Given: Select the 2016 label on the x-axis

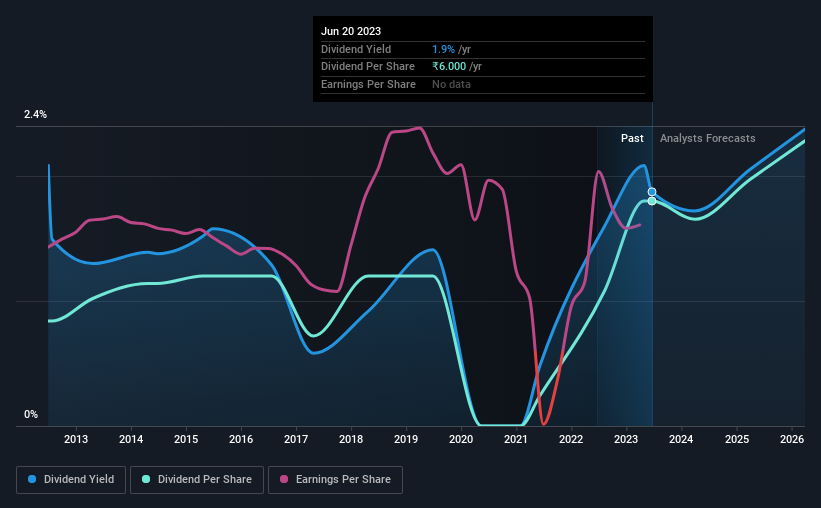Looking at the screenshot, I should click(x=241, y=439).
